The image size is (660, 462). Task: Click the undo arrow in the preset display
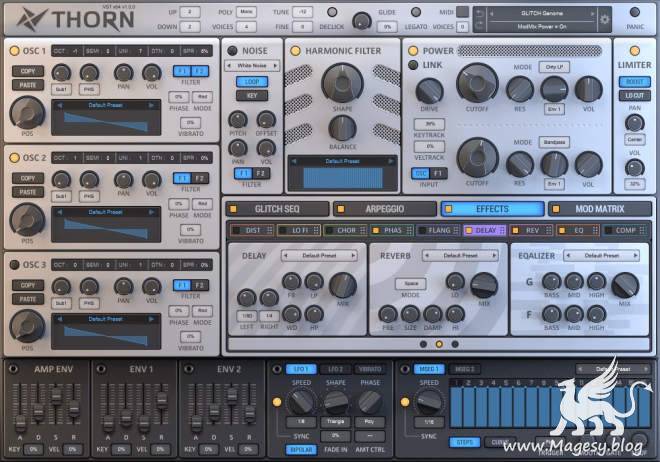pos(479,13)
